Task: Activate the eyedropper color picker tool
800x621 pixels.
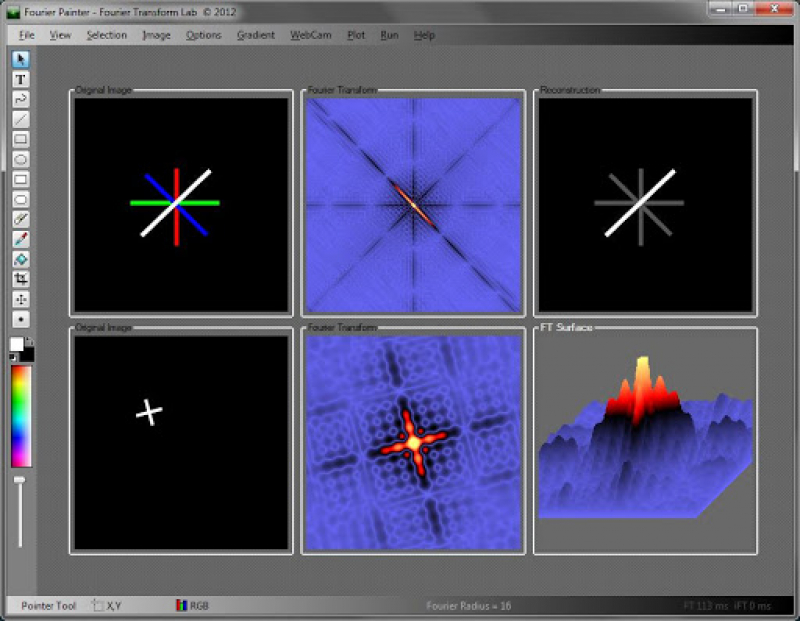Action: 20,239
